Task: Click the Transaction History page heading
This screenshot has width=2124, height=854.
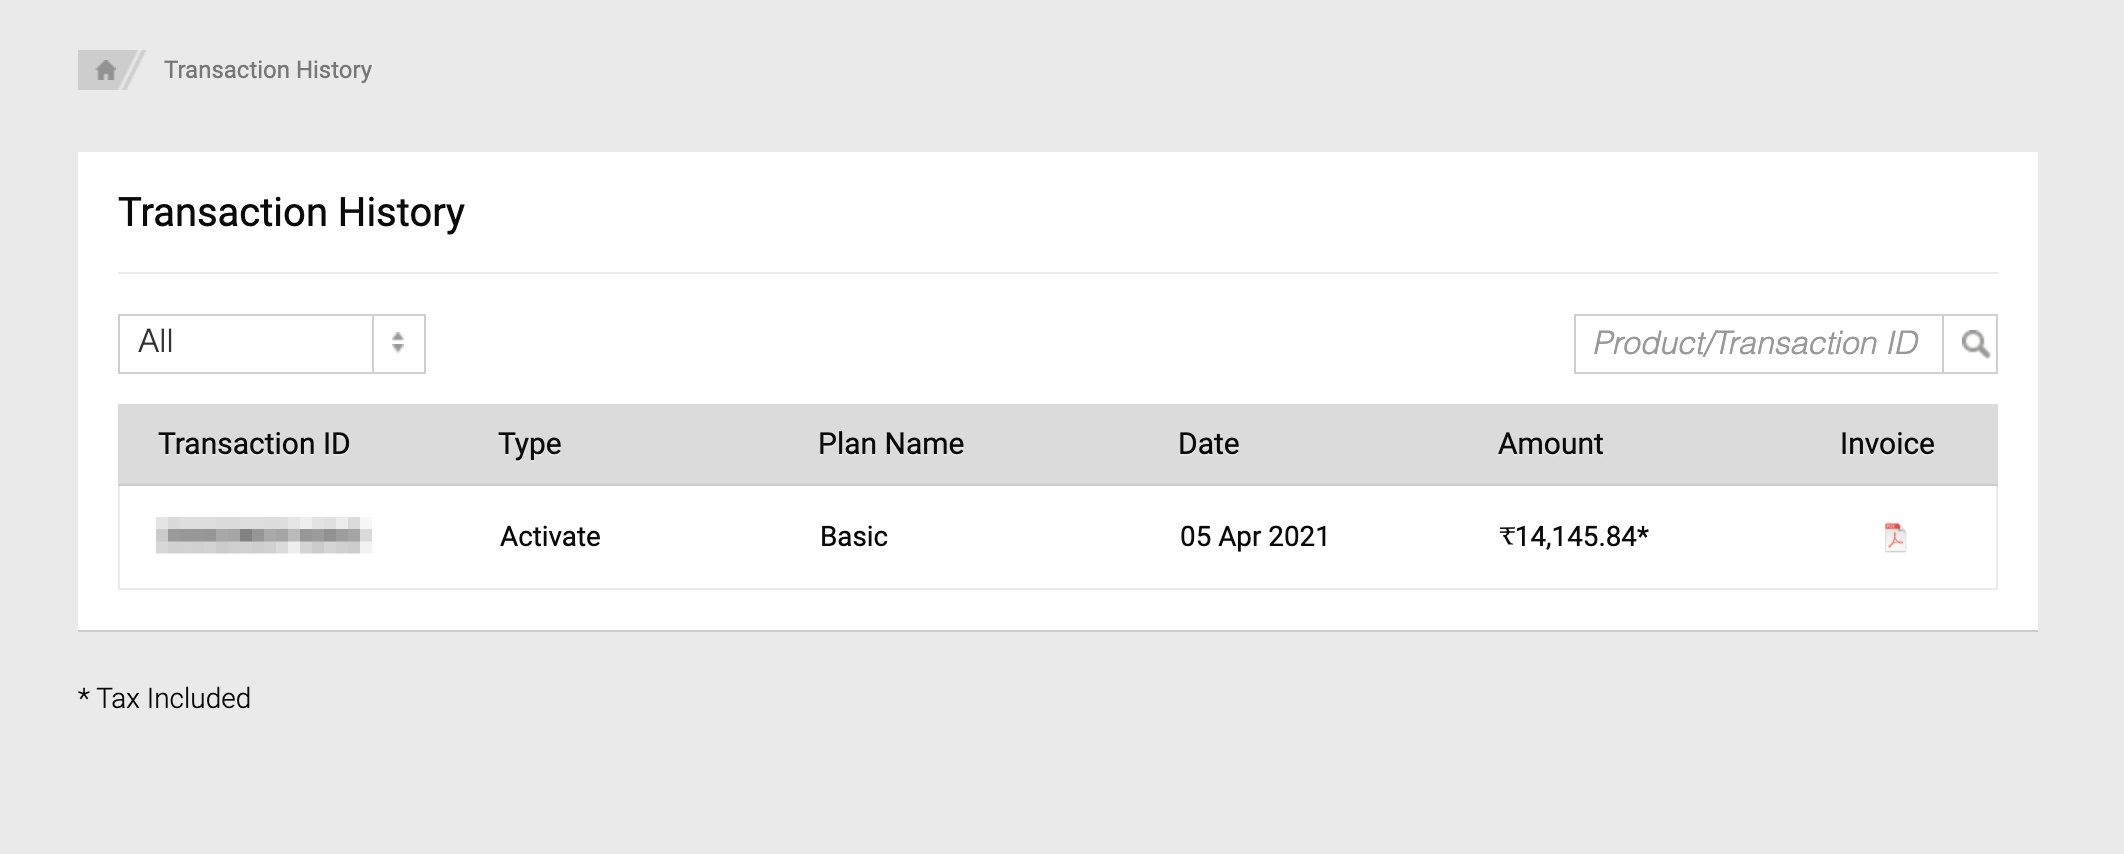Action: (x=291, y=213)
